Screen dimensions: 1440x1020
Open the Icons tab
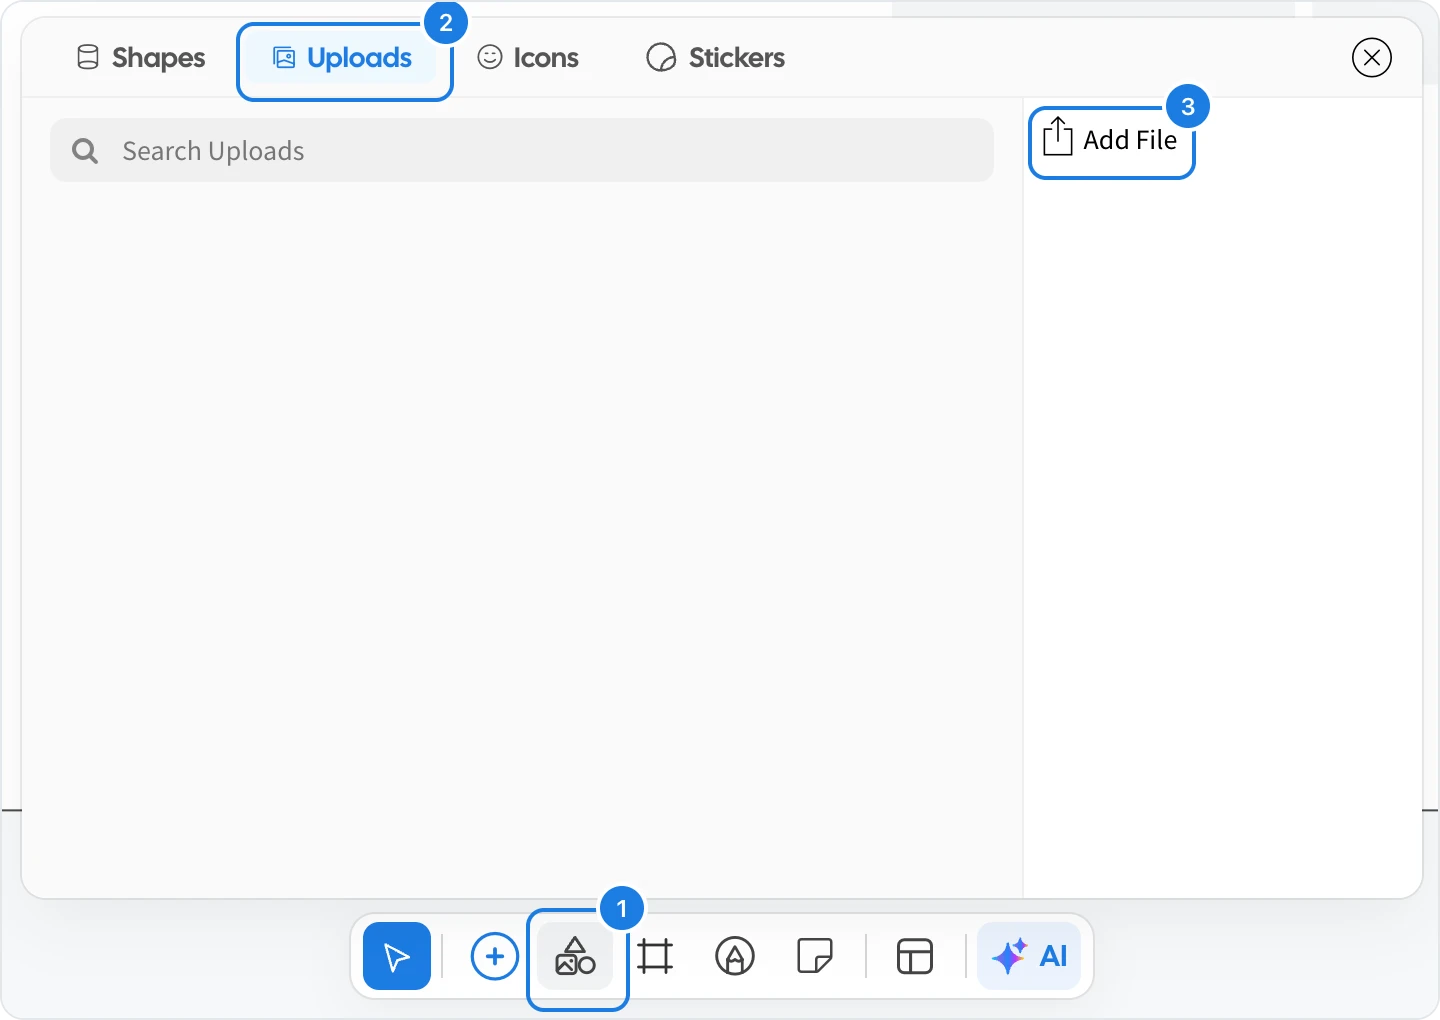coord(528,58)
